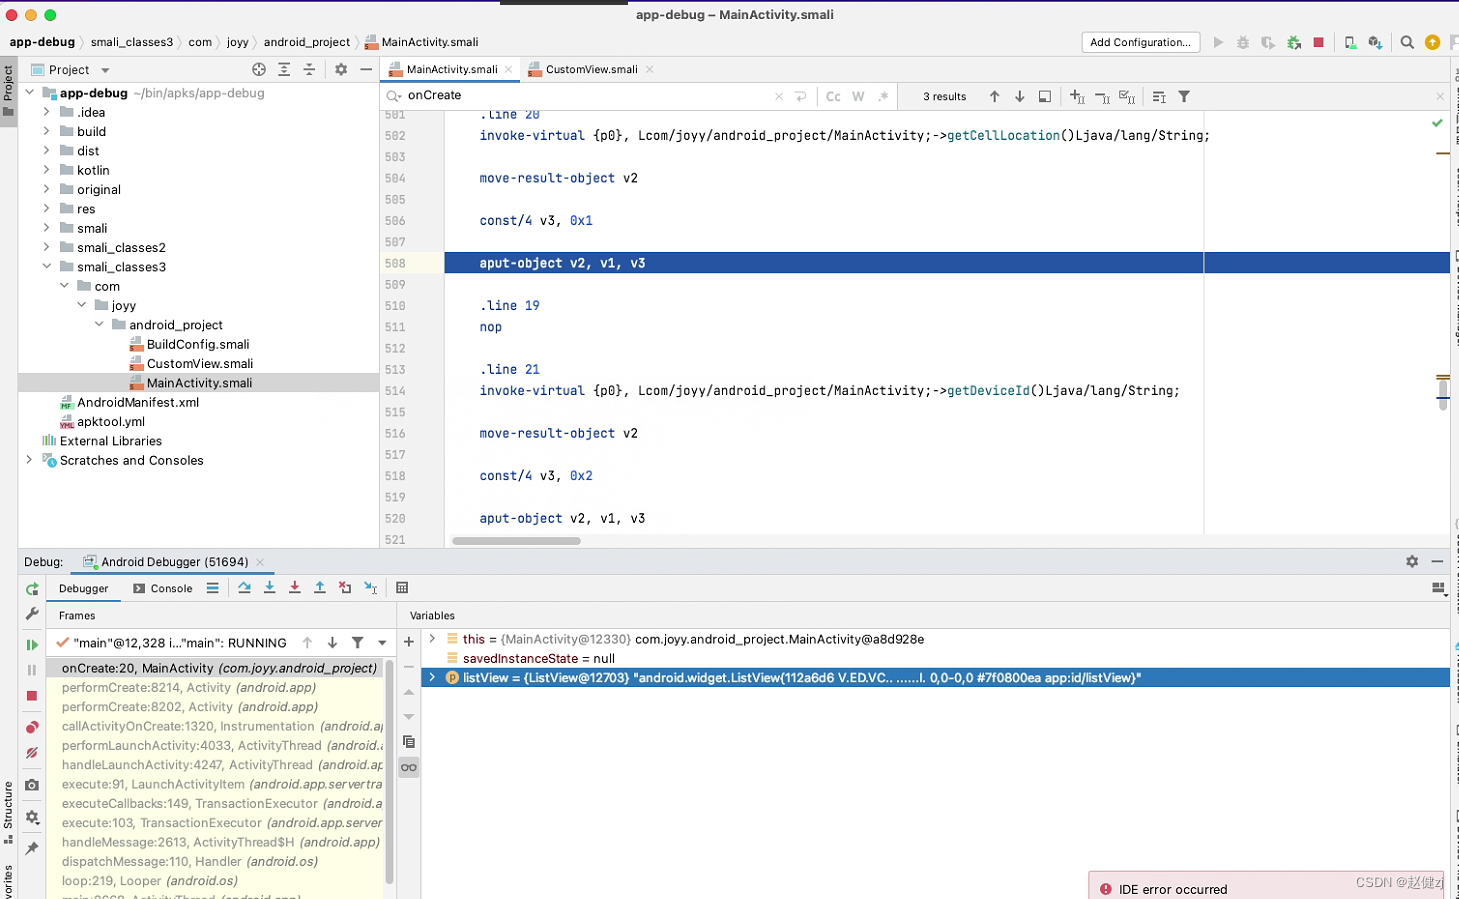
Task: Toggle Words W option in search bar
Action: pos(858,96)
